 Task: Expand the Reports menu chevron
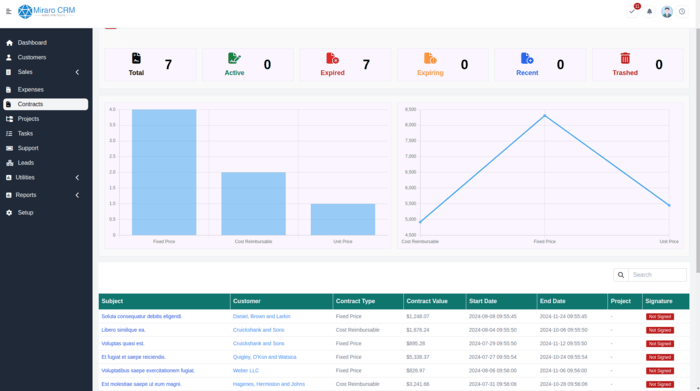pos(77,195)
